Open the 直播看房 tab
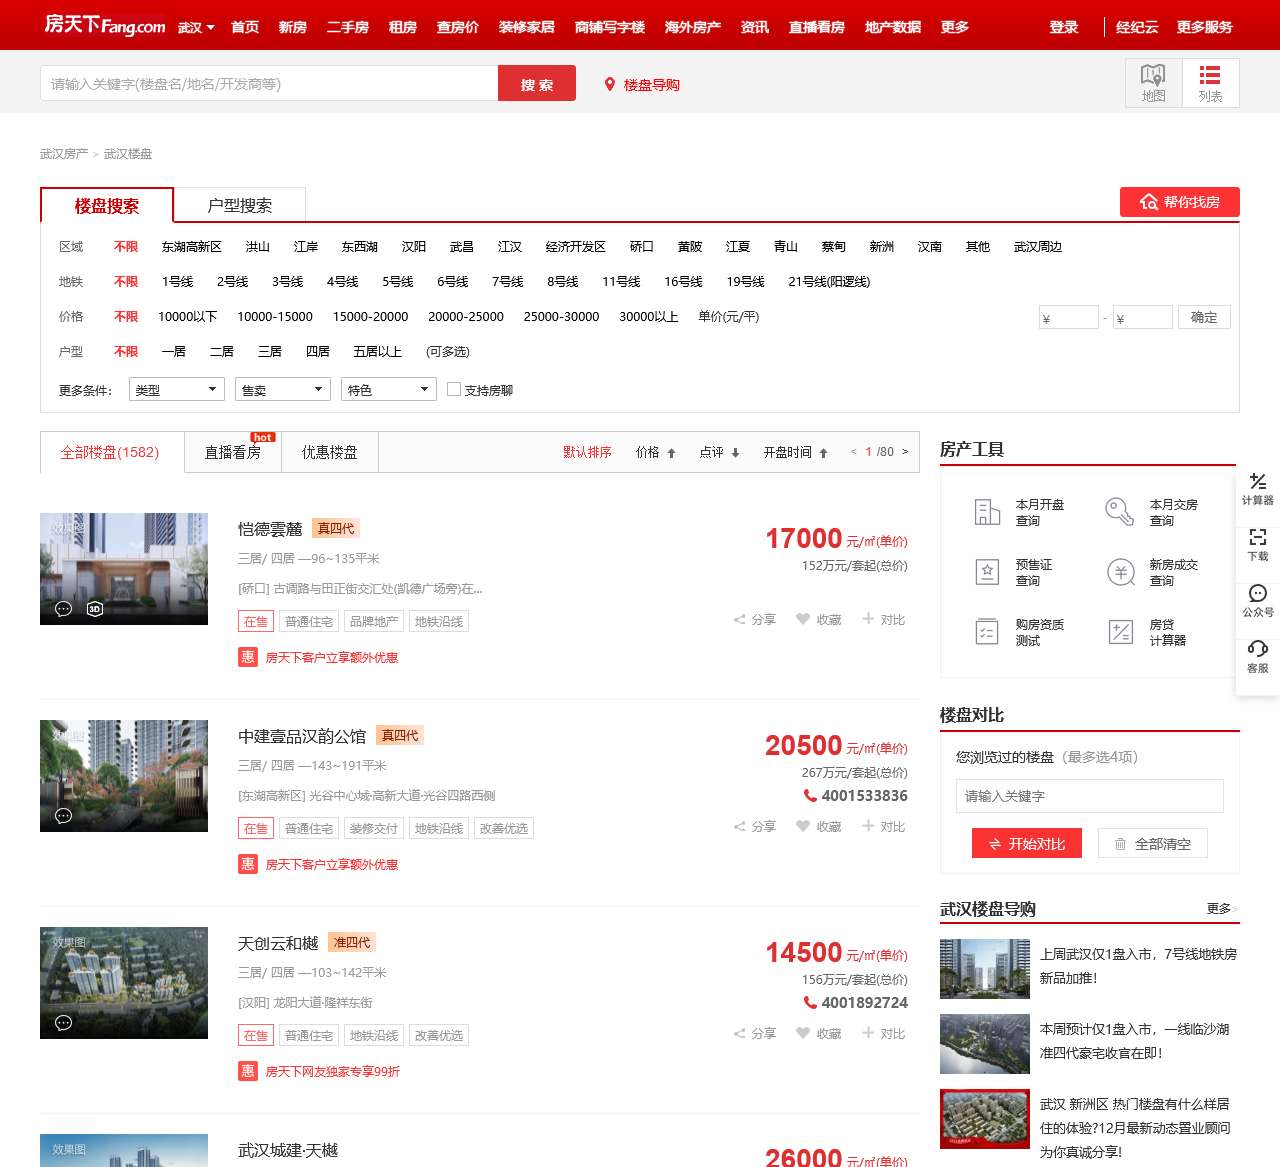The height and width of the screenshot is (1167, 1280). pyautogui.click(x=232, y=452)
